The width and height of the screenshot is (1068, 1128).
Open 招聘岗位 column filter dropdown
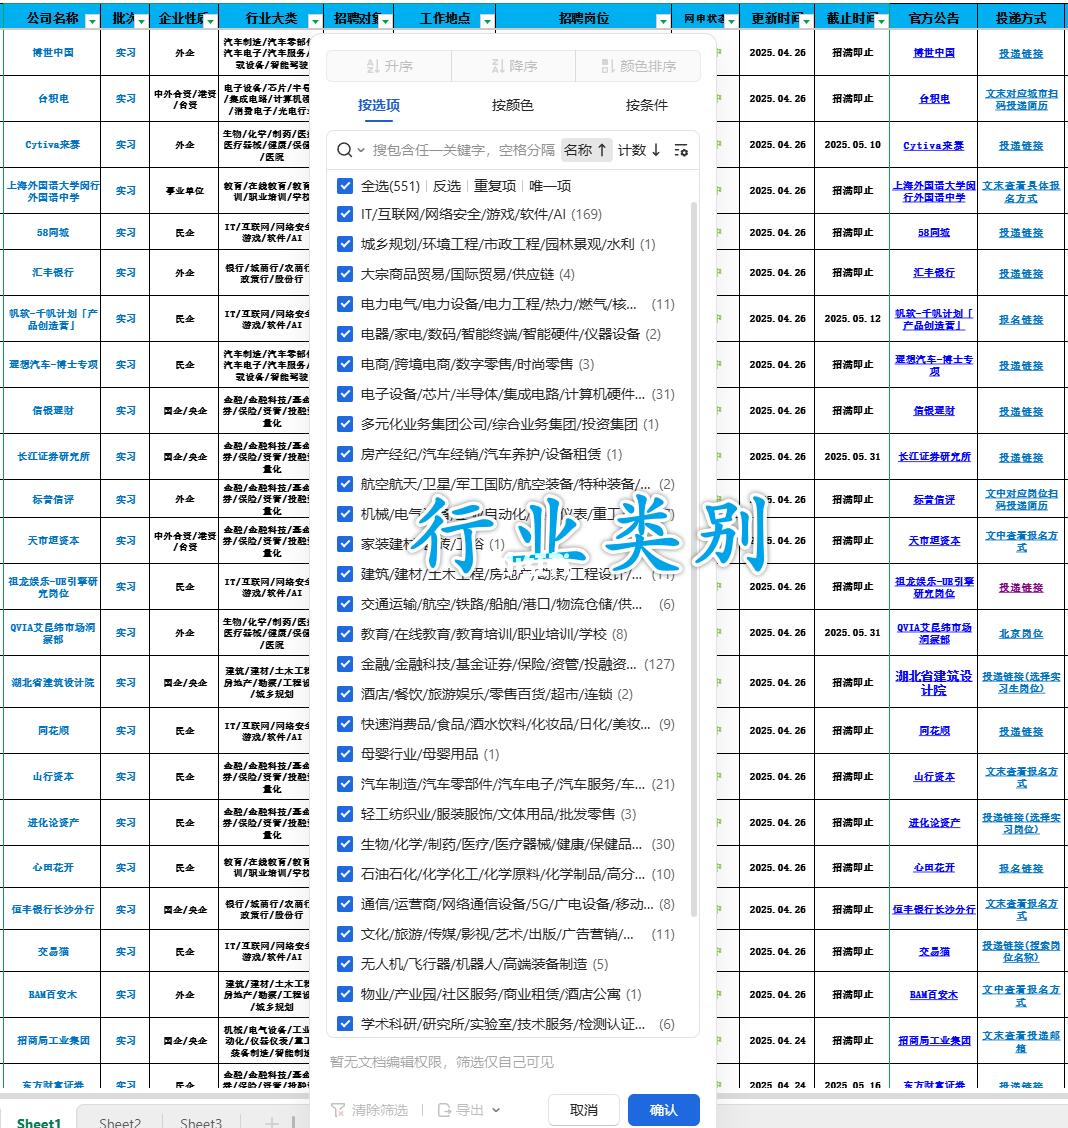[x=663, y=22]
